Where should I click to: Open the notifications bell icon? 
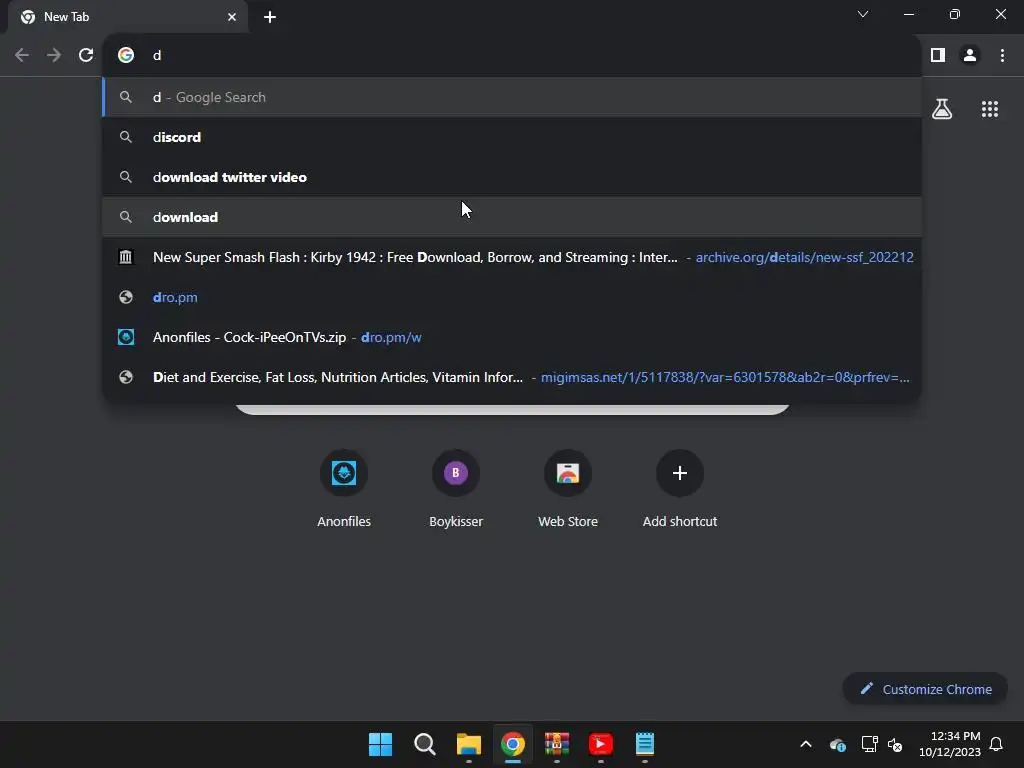point(996,744)
